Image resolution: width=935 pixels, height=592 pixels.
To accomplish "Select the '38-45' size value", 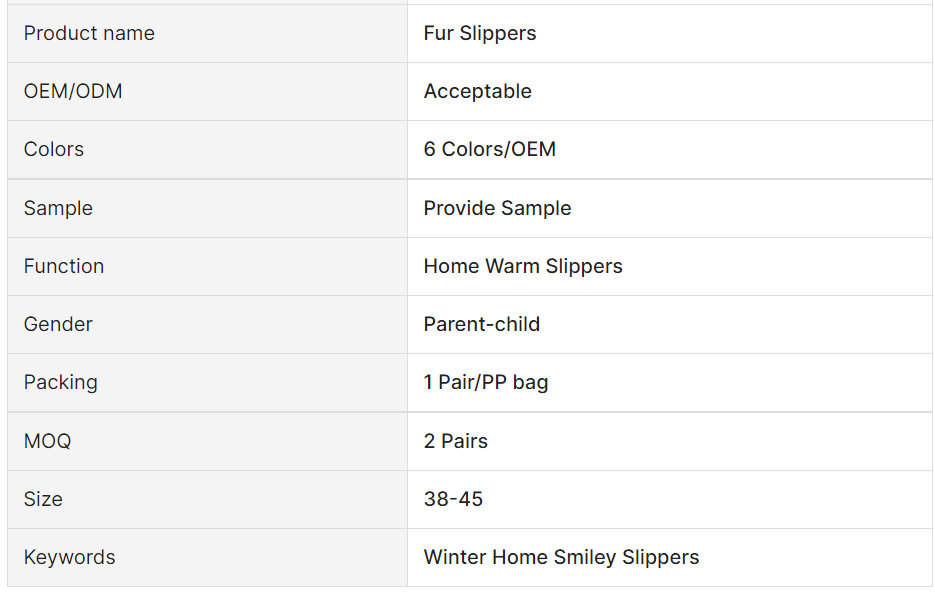I will click(x=453, y=499).
